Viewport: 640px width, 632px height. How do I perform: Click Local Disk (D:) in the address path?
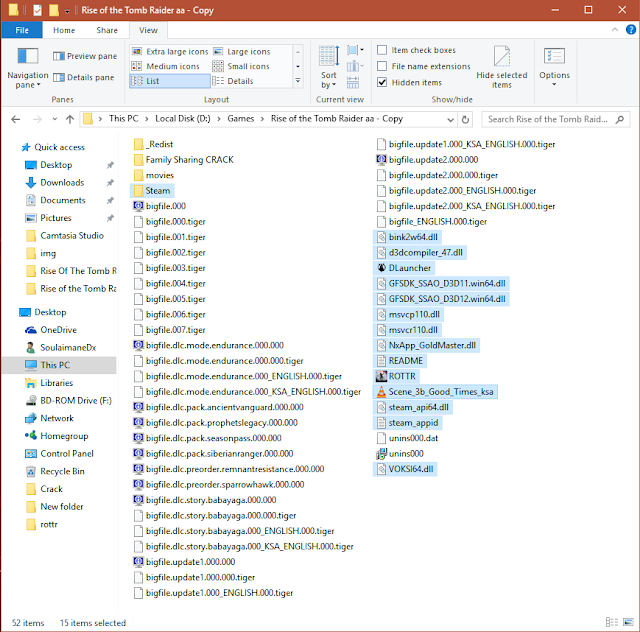coord(182,118)
